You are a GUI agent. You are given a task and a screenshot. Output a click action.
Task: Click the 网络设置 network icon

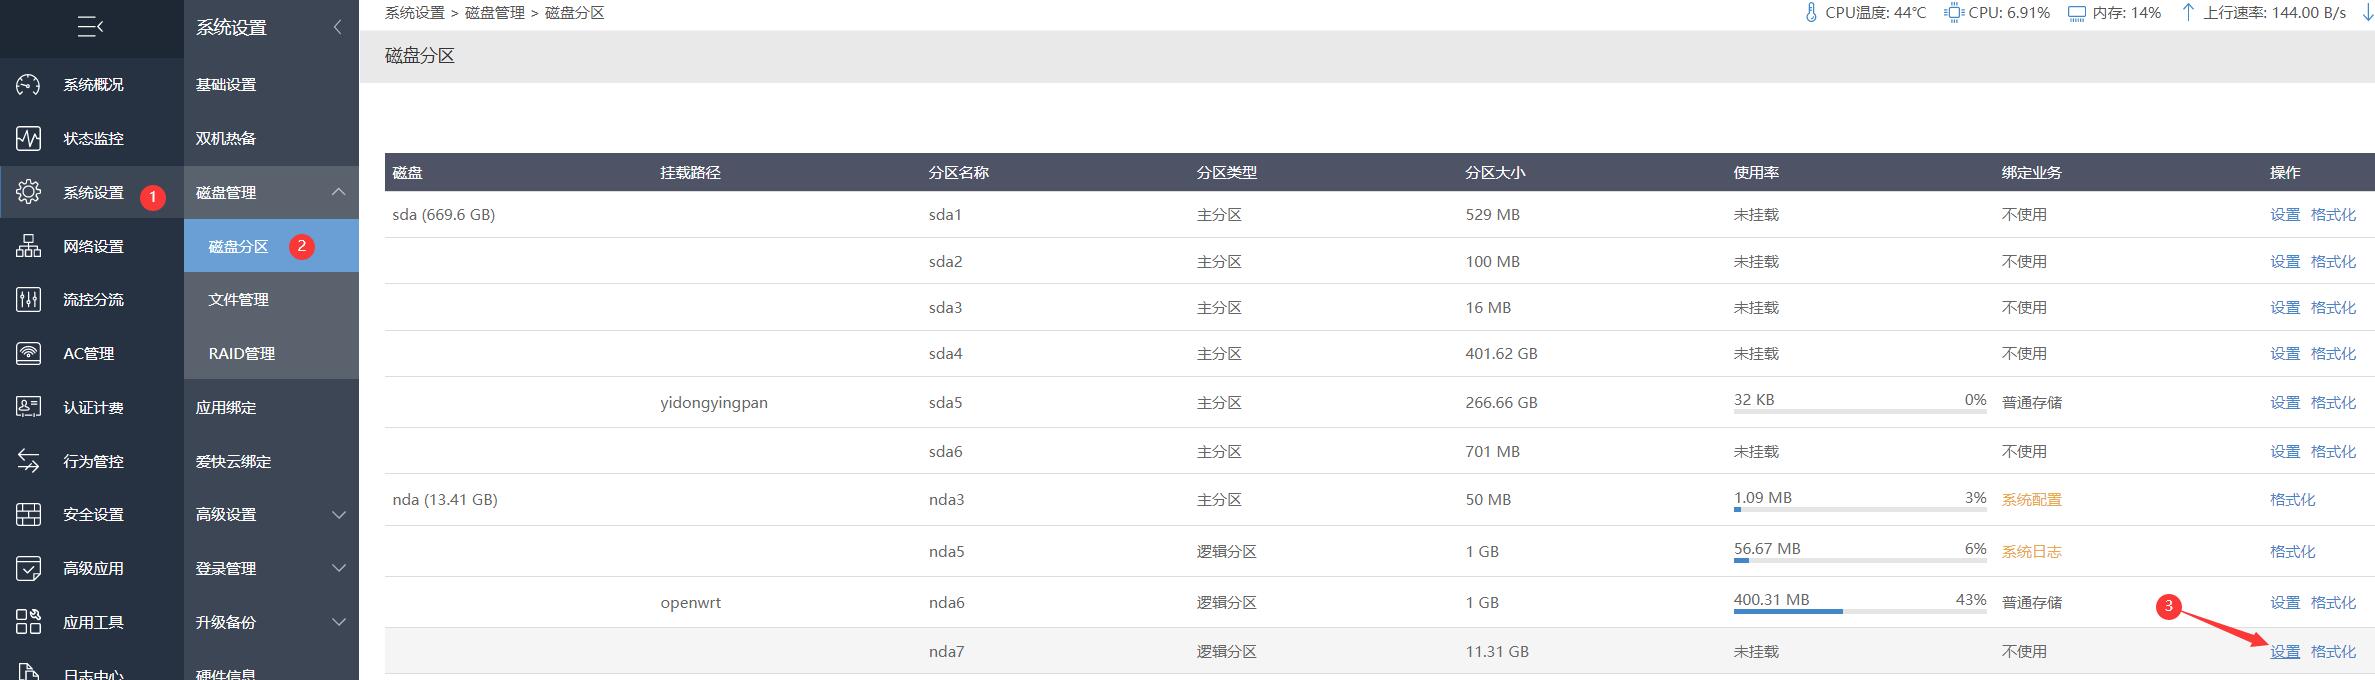click(x=28, y=246)
